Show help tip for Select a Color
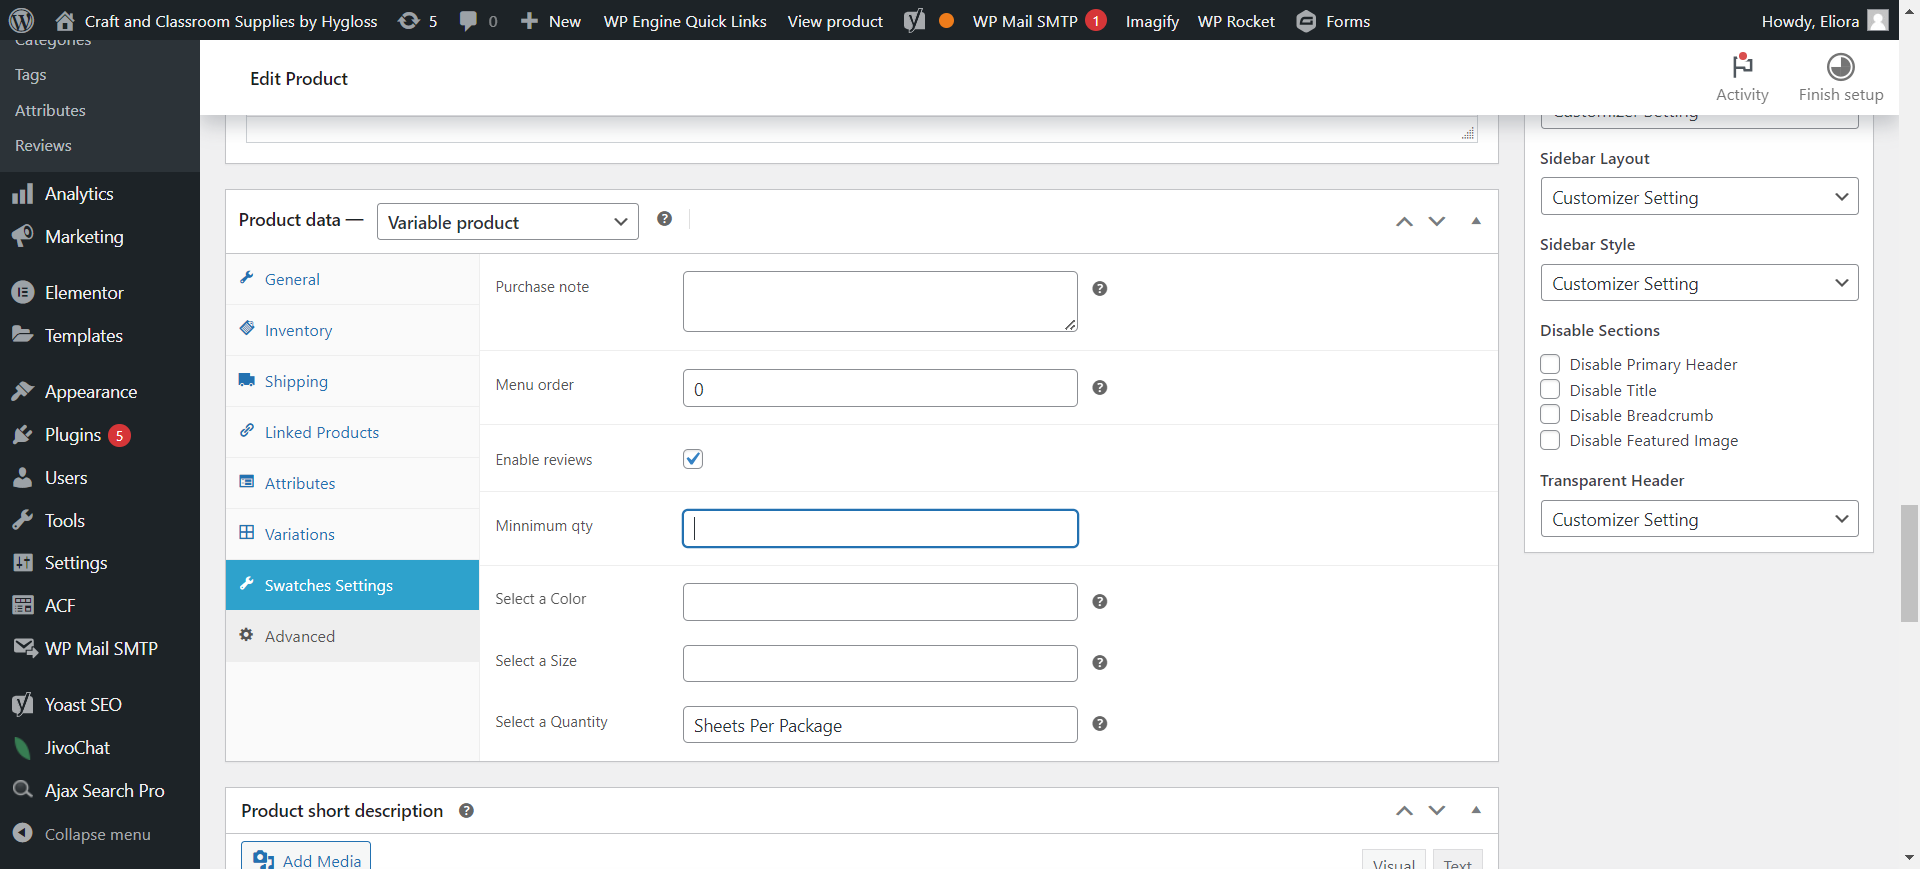Image resolution: width=1920 pixels, height=869 pixels. tap(1099, 602)
